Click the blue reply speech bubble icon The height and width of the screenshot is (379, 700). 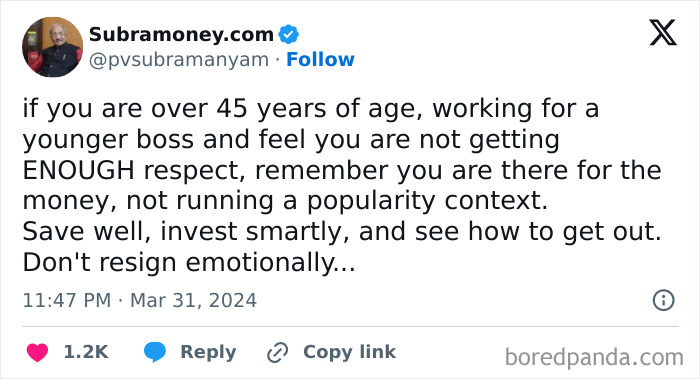tap(154, 352)
